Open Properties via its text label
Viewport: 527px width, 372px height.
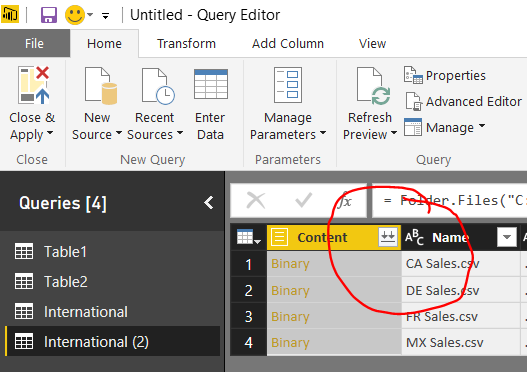click(x=456, y=76)
